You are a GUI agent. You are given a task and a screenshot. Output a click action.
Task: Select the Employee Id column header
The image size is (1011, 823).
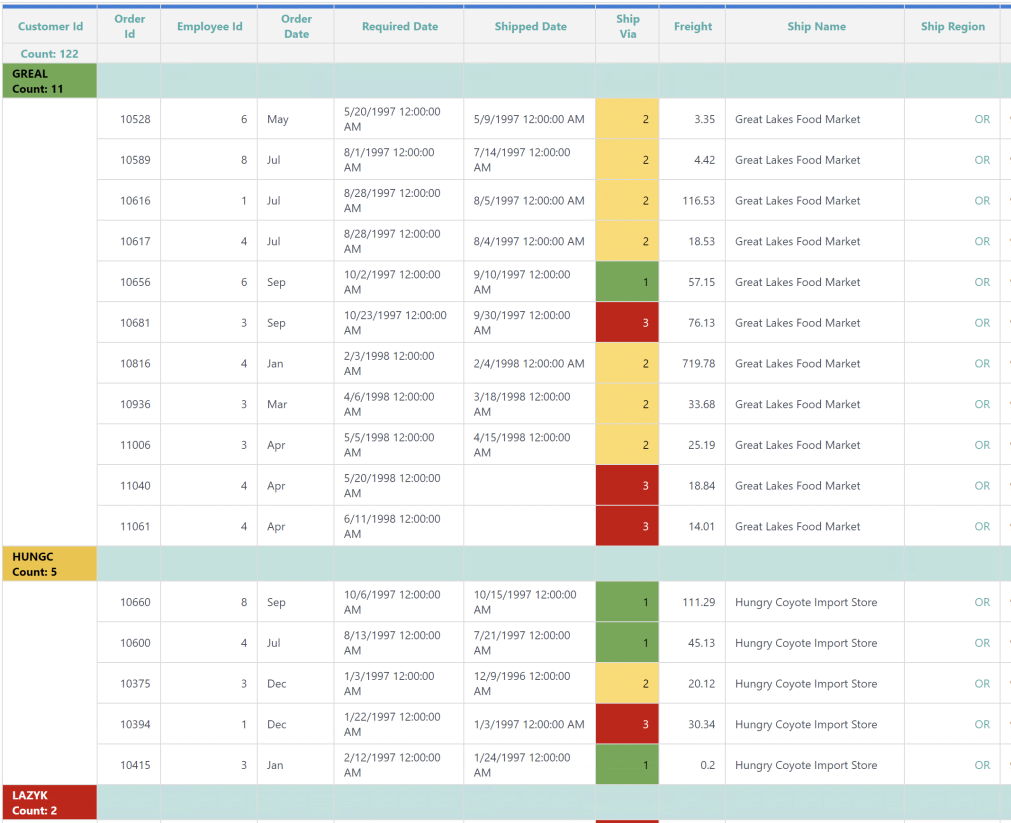(209, 26)
